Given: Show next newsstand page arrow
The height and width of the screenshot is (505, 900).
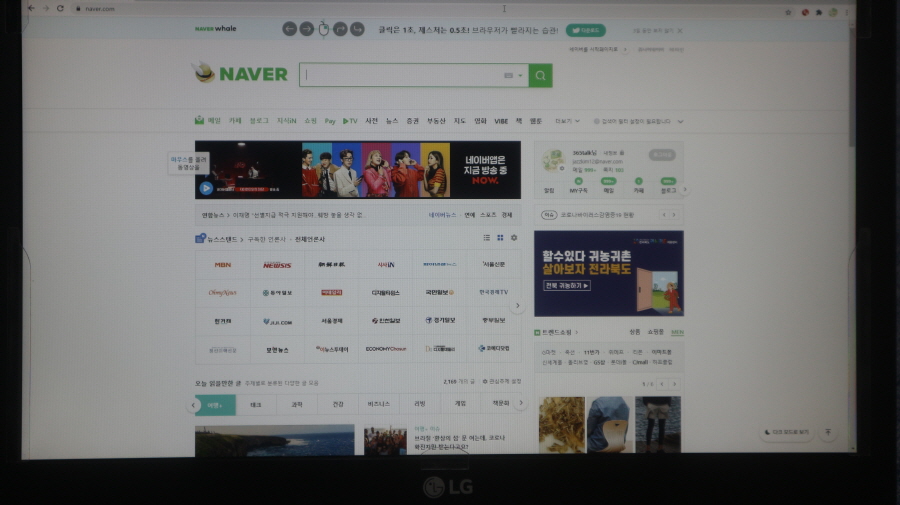Looking at the screenshot, I should (x=517, y=306).
